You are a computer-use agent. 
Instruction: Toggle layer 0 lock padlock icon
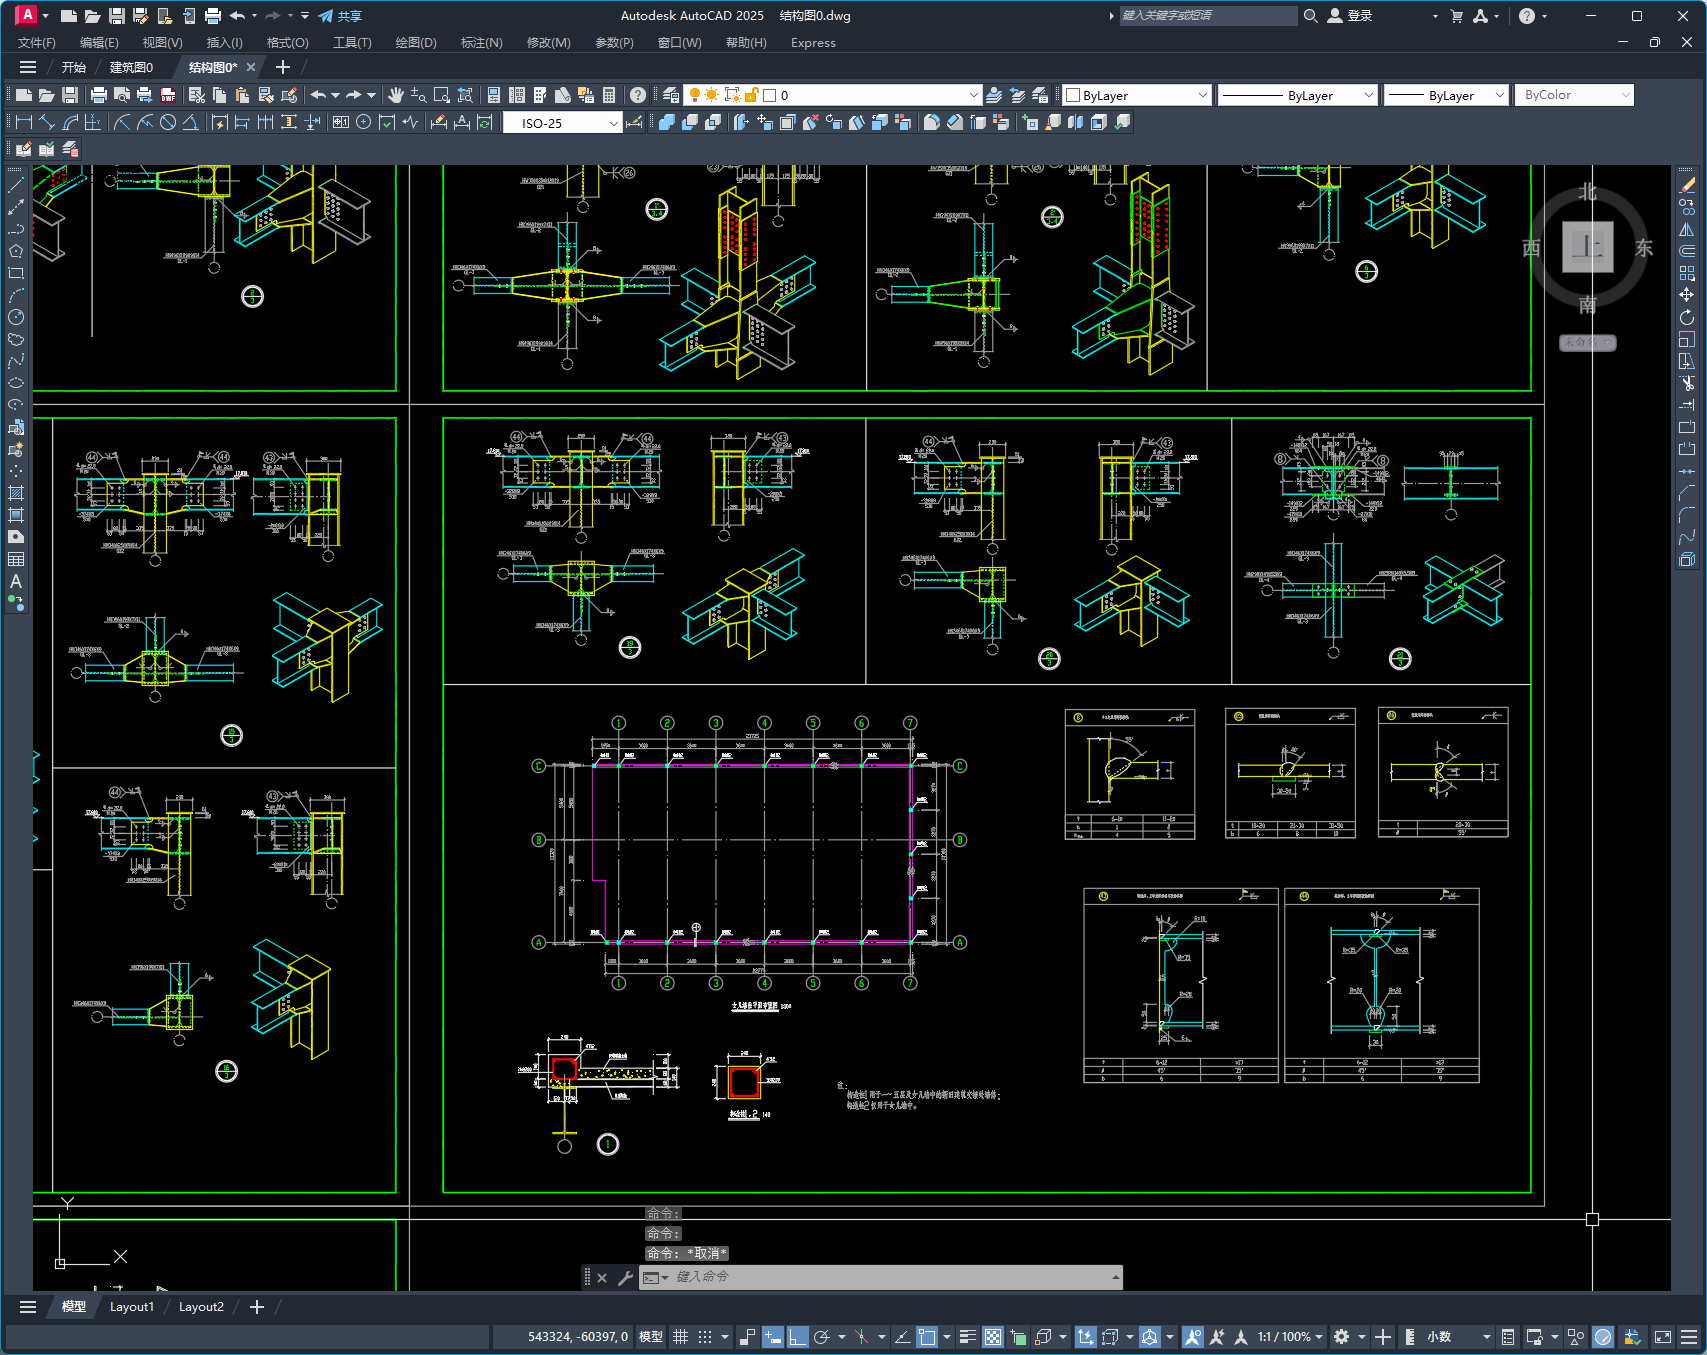click(x=751, y=95)
